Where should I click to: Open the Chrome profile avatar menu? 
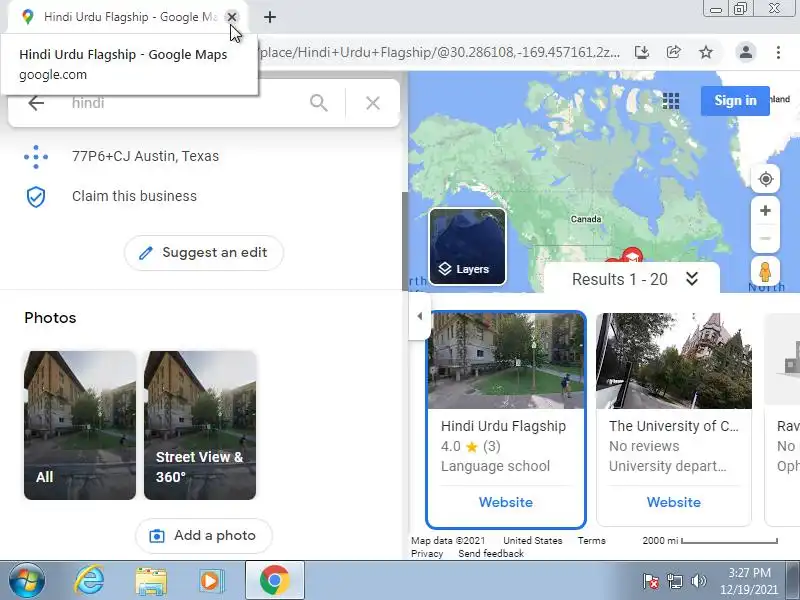click(x=745, y=52)
